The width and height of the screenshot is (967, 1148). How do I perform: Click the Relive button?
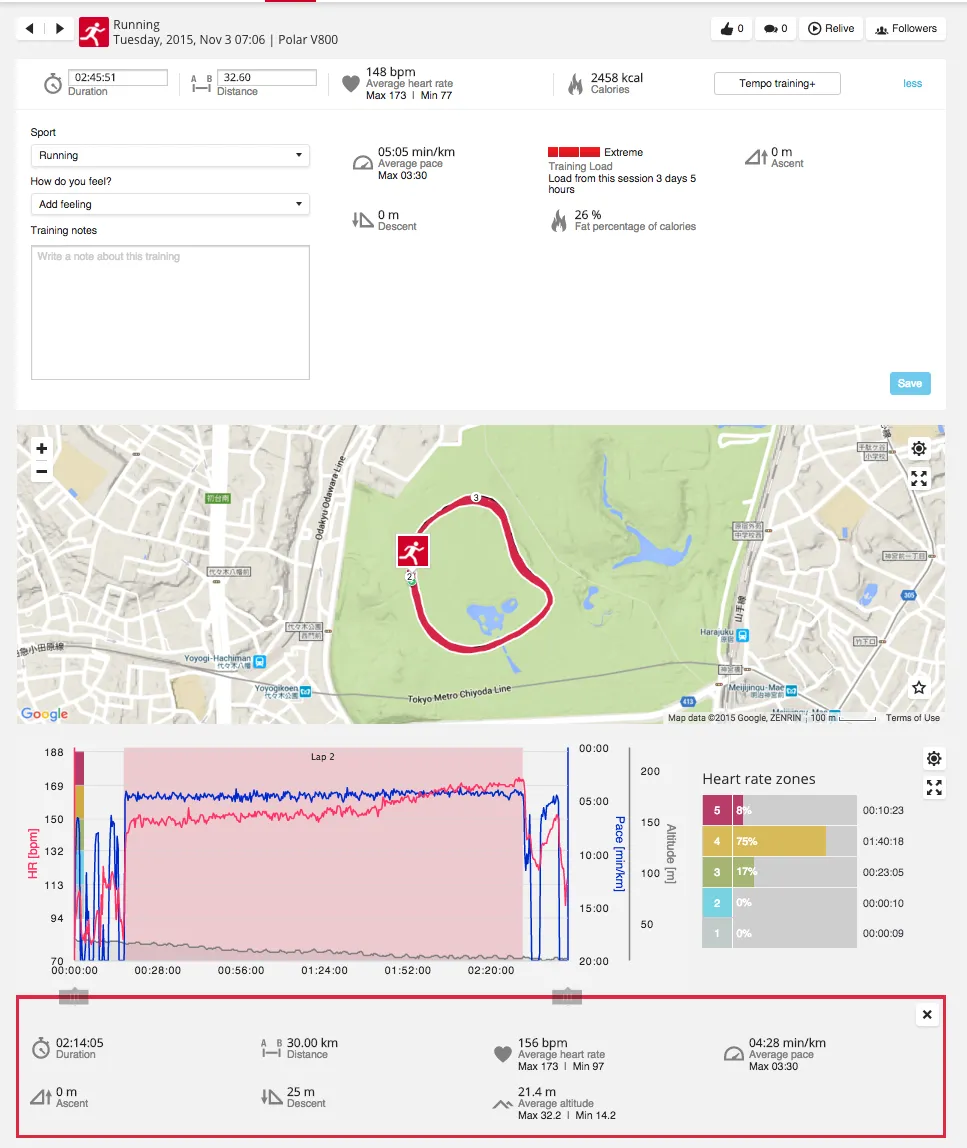point(831,29)
